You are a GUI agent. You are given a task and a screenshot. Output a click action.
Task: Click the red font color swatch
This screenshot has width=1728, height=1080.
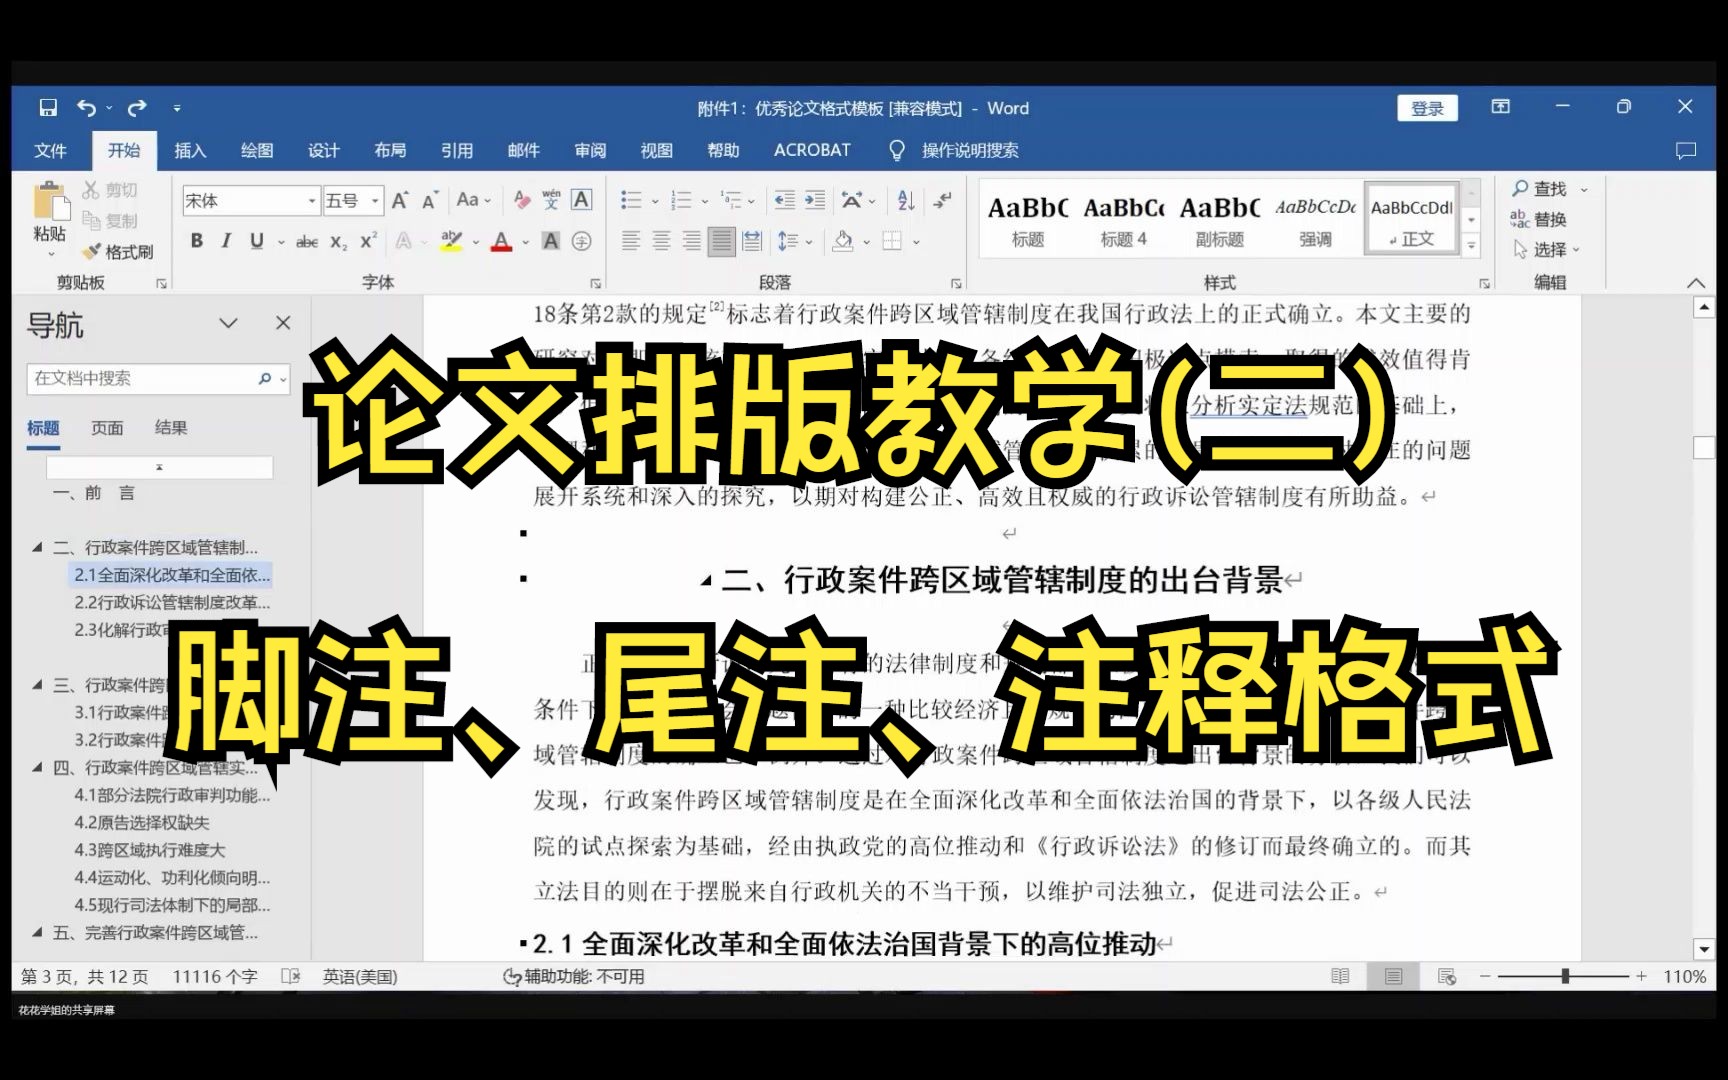point(502,241)
